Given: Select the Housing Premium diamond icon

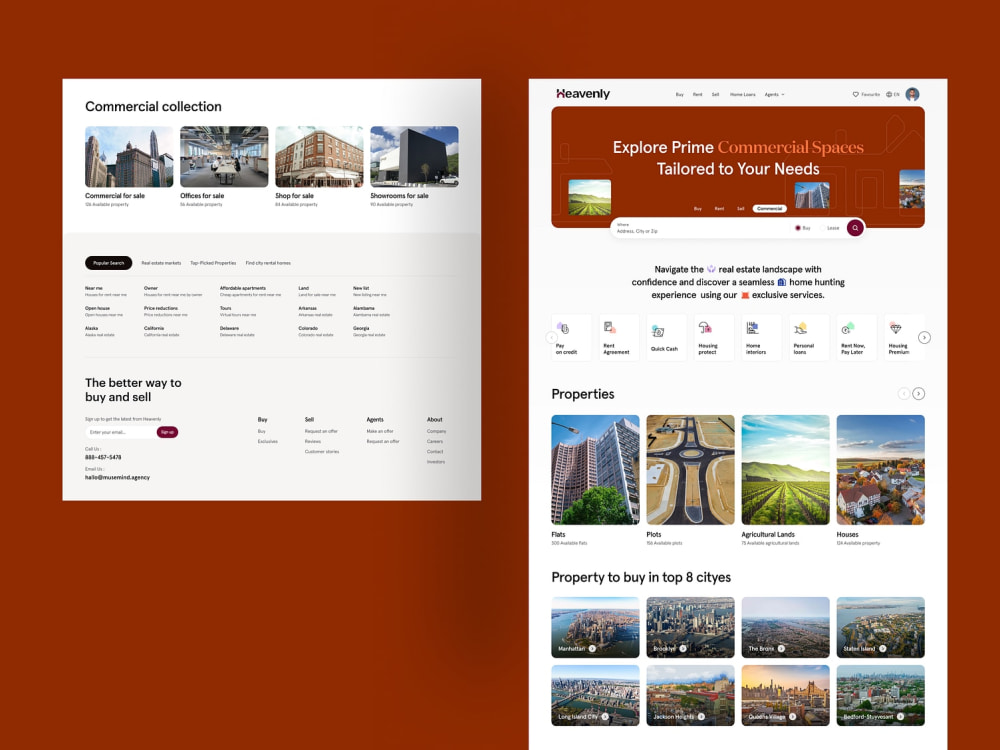Looking at the screenshot, I should click(895, 328).
